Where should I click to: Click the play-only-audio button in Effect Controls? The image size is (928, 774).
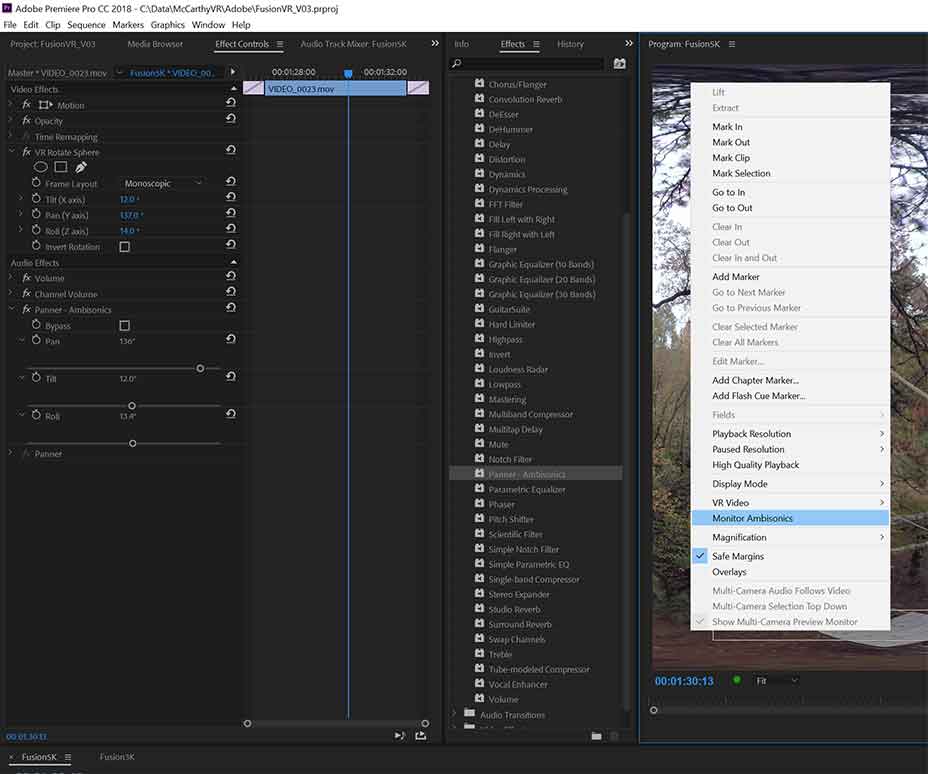tap(400, 736)
